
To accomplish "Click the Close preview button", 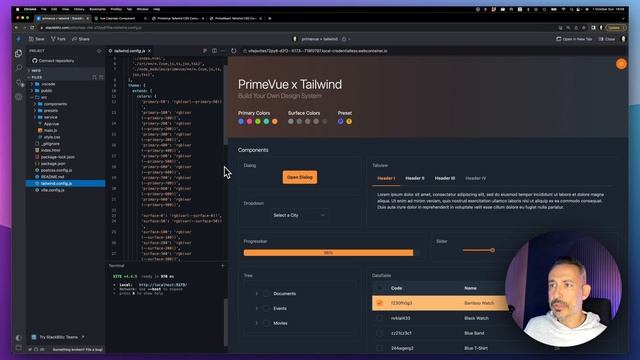I will (x=607, y=39).
